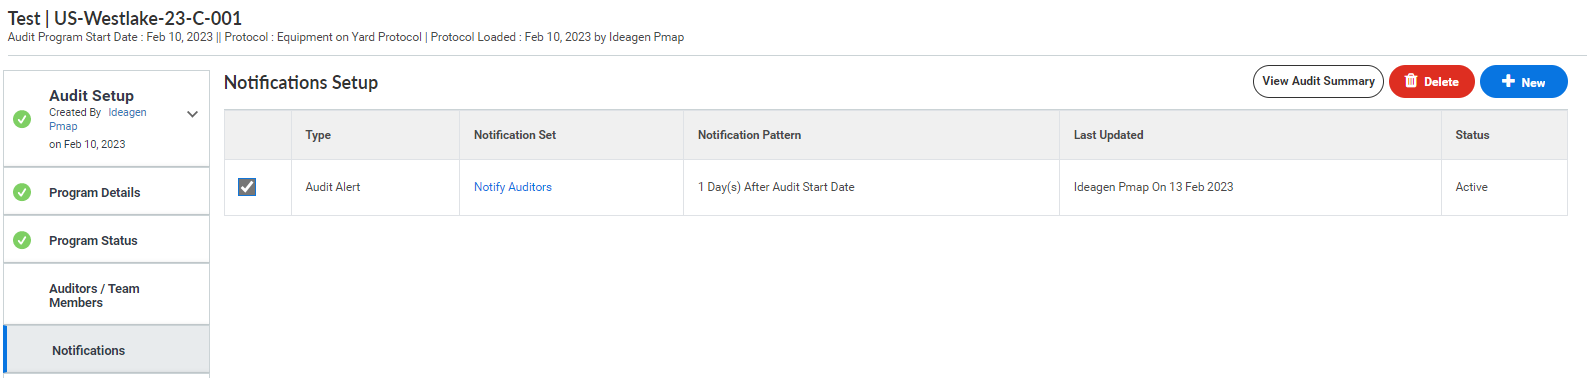
Task: Collapse the Audit Setup chevron
Action: 193,114
